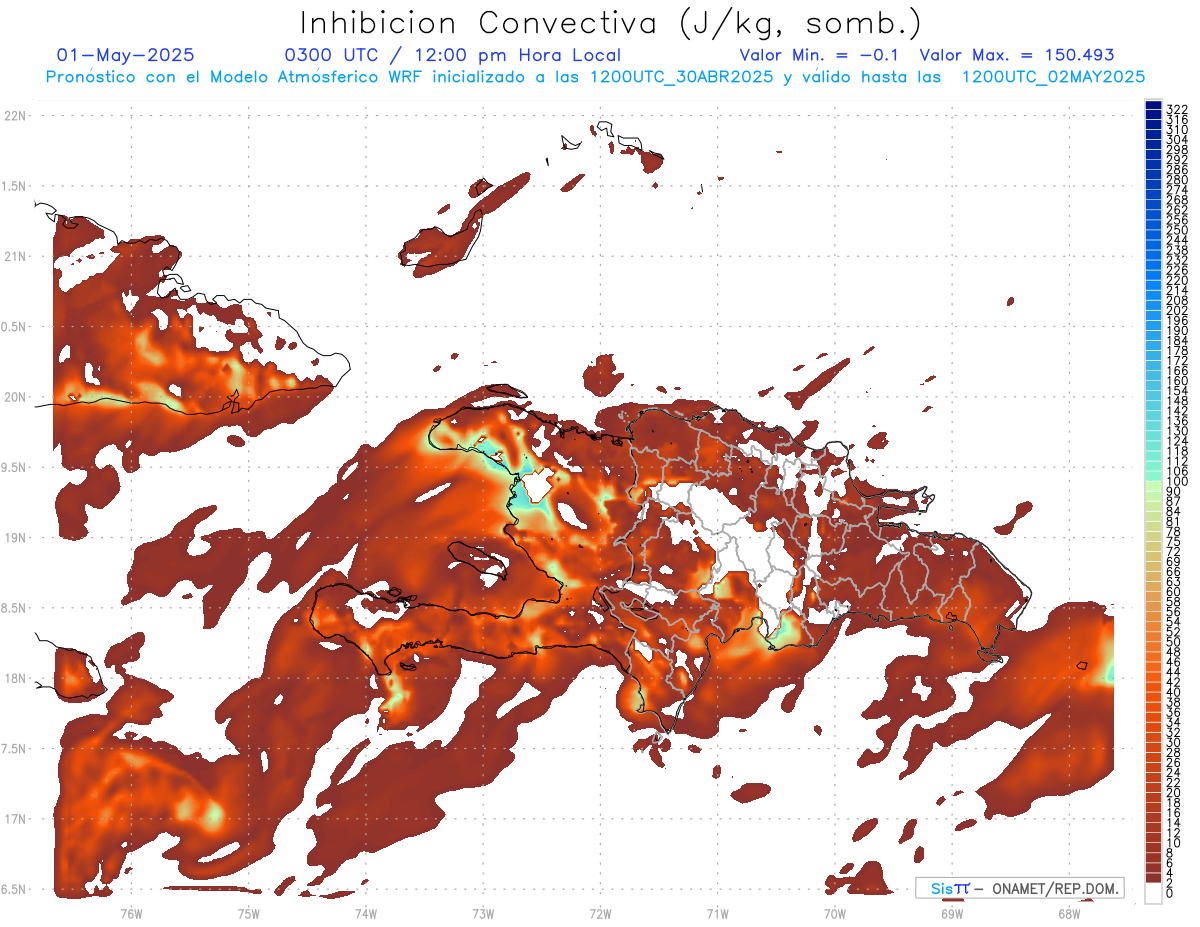Click the '100' color bar label

tap(1177, 482)
